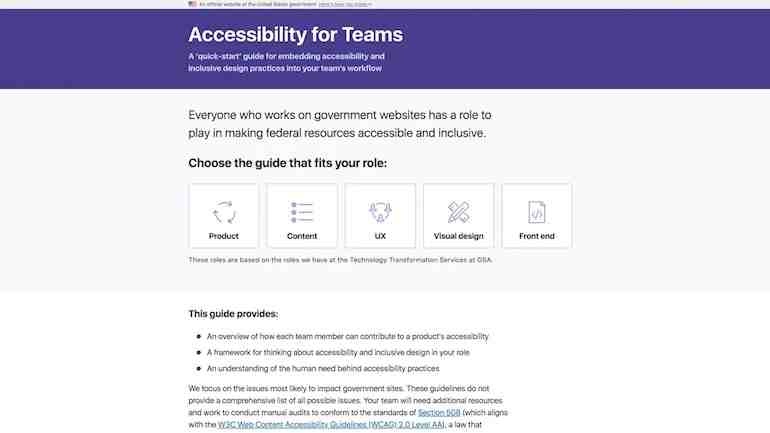Click the official US government website banner text
Viewport: 770px width, 433px height.
258,4
